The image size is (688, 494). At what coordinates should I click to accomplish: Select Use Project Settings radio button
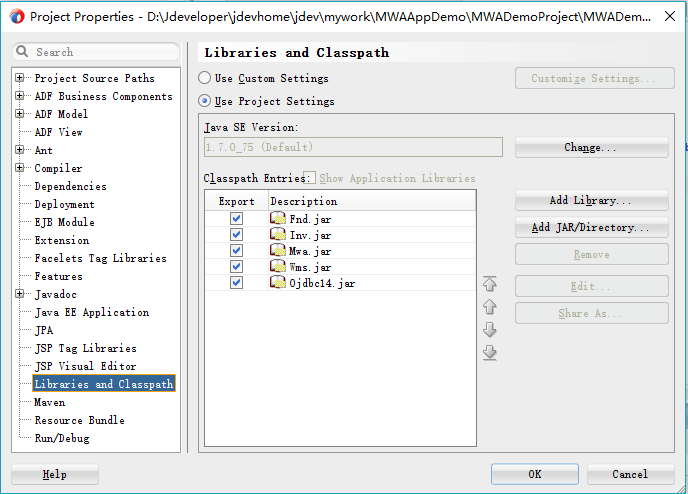tap(204, 101)
